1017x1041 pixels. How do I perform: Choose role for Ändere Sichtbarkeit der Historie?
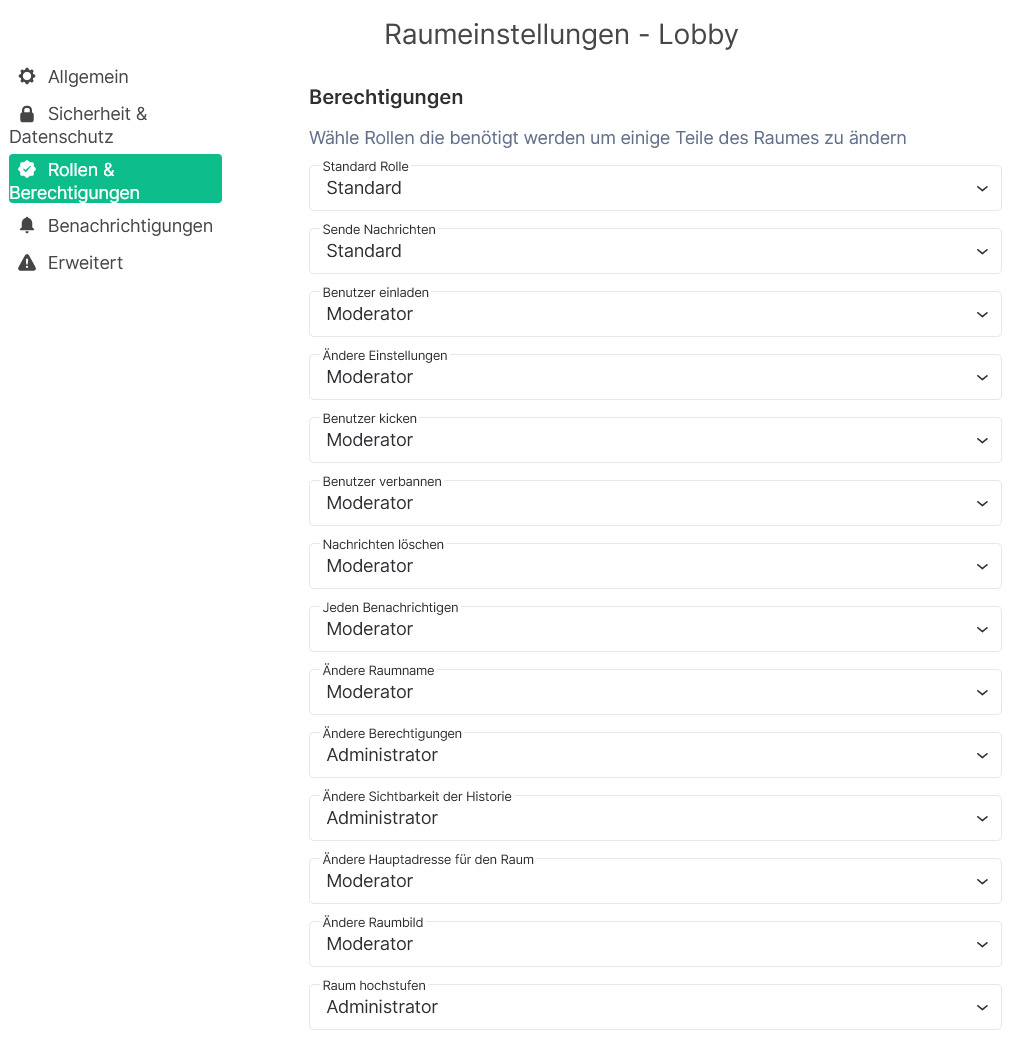coord(655,819)
